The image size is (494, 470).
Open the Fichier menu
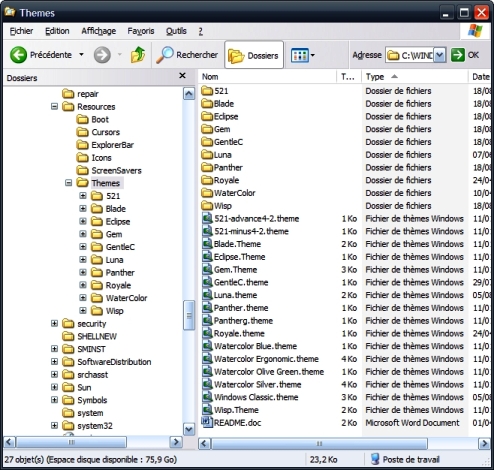(21, 31)
